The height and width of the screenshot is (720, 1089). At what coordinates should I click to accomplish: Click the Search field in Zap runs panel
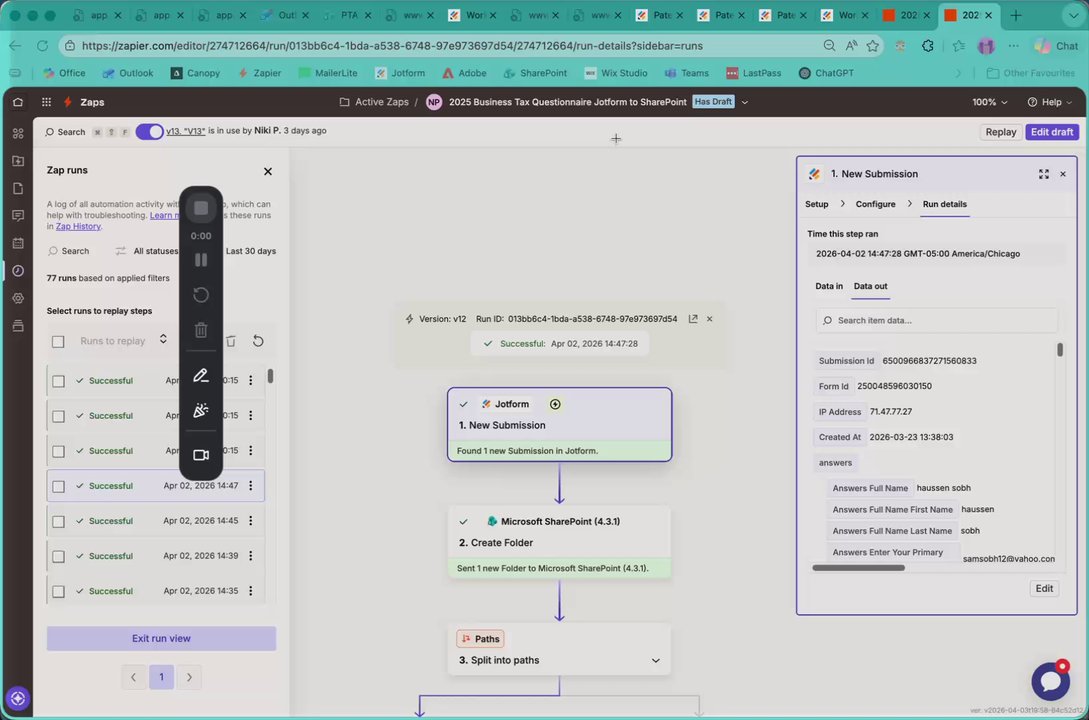69,251
